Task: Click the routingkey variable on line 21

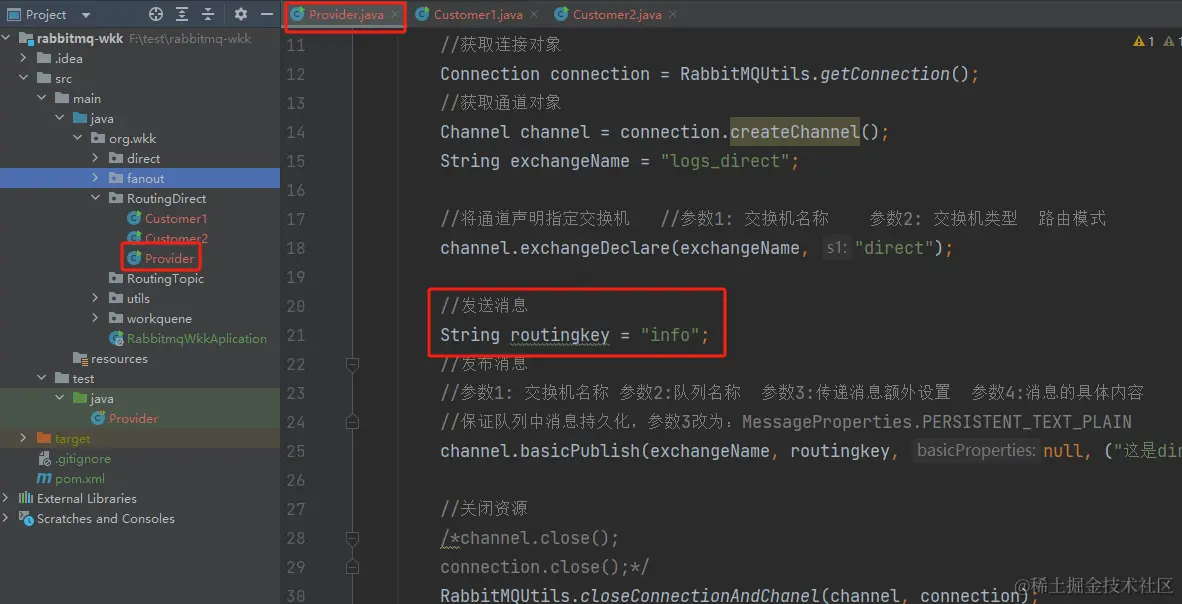Action: [x=559, y=335]
